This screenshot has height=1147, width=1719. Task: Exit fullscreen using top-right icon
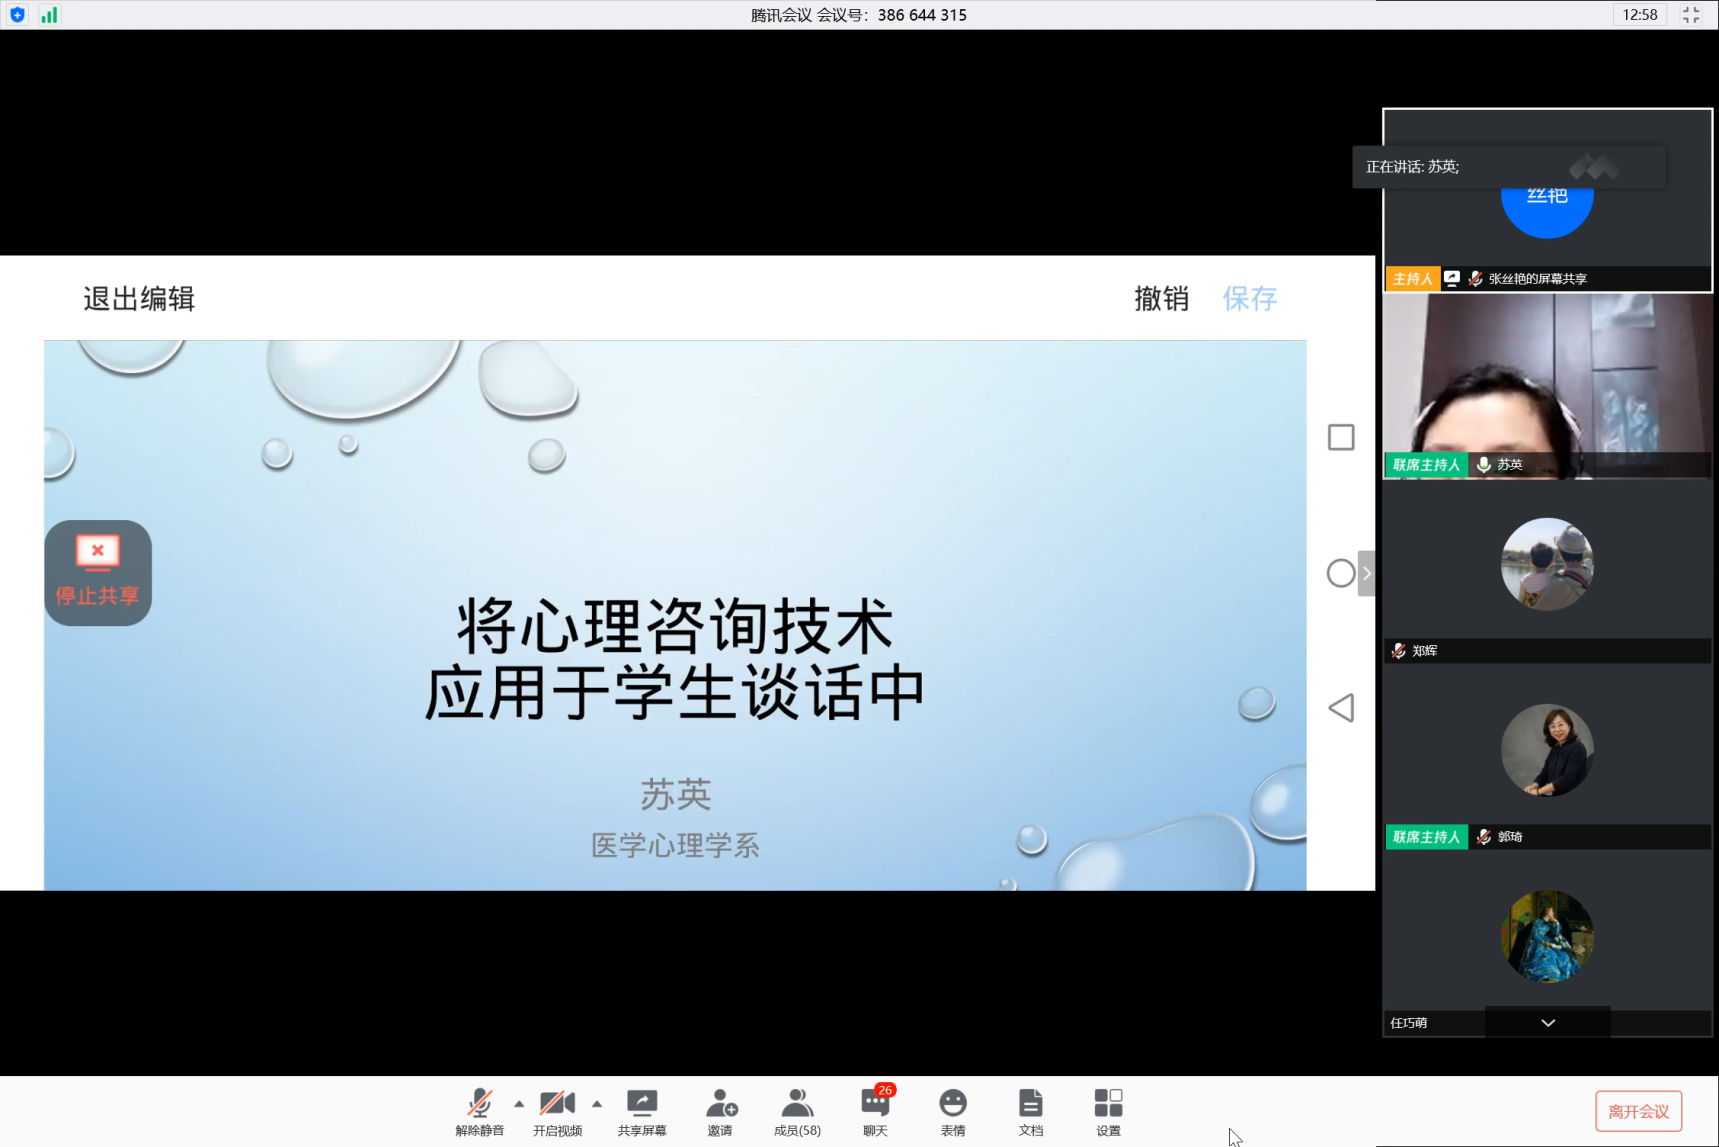click(x=1691, y=15)
